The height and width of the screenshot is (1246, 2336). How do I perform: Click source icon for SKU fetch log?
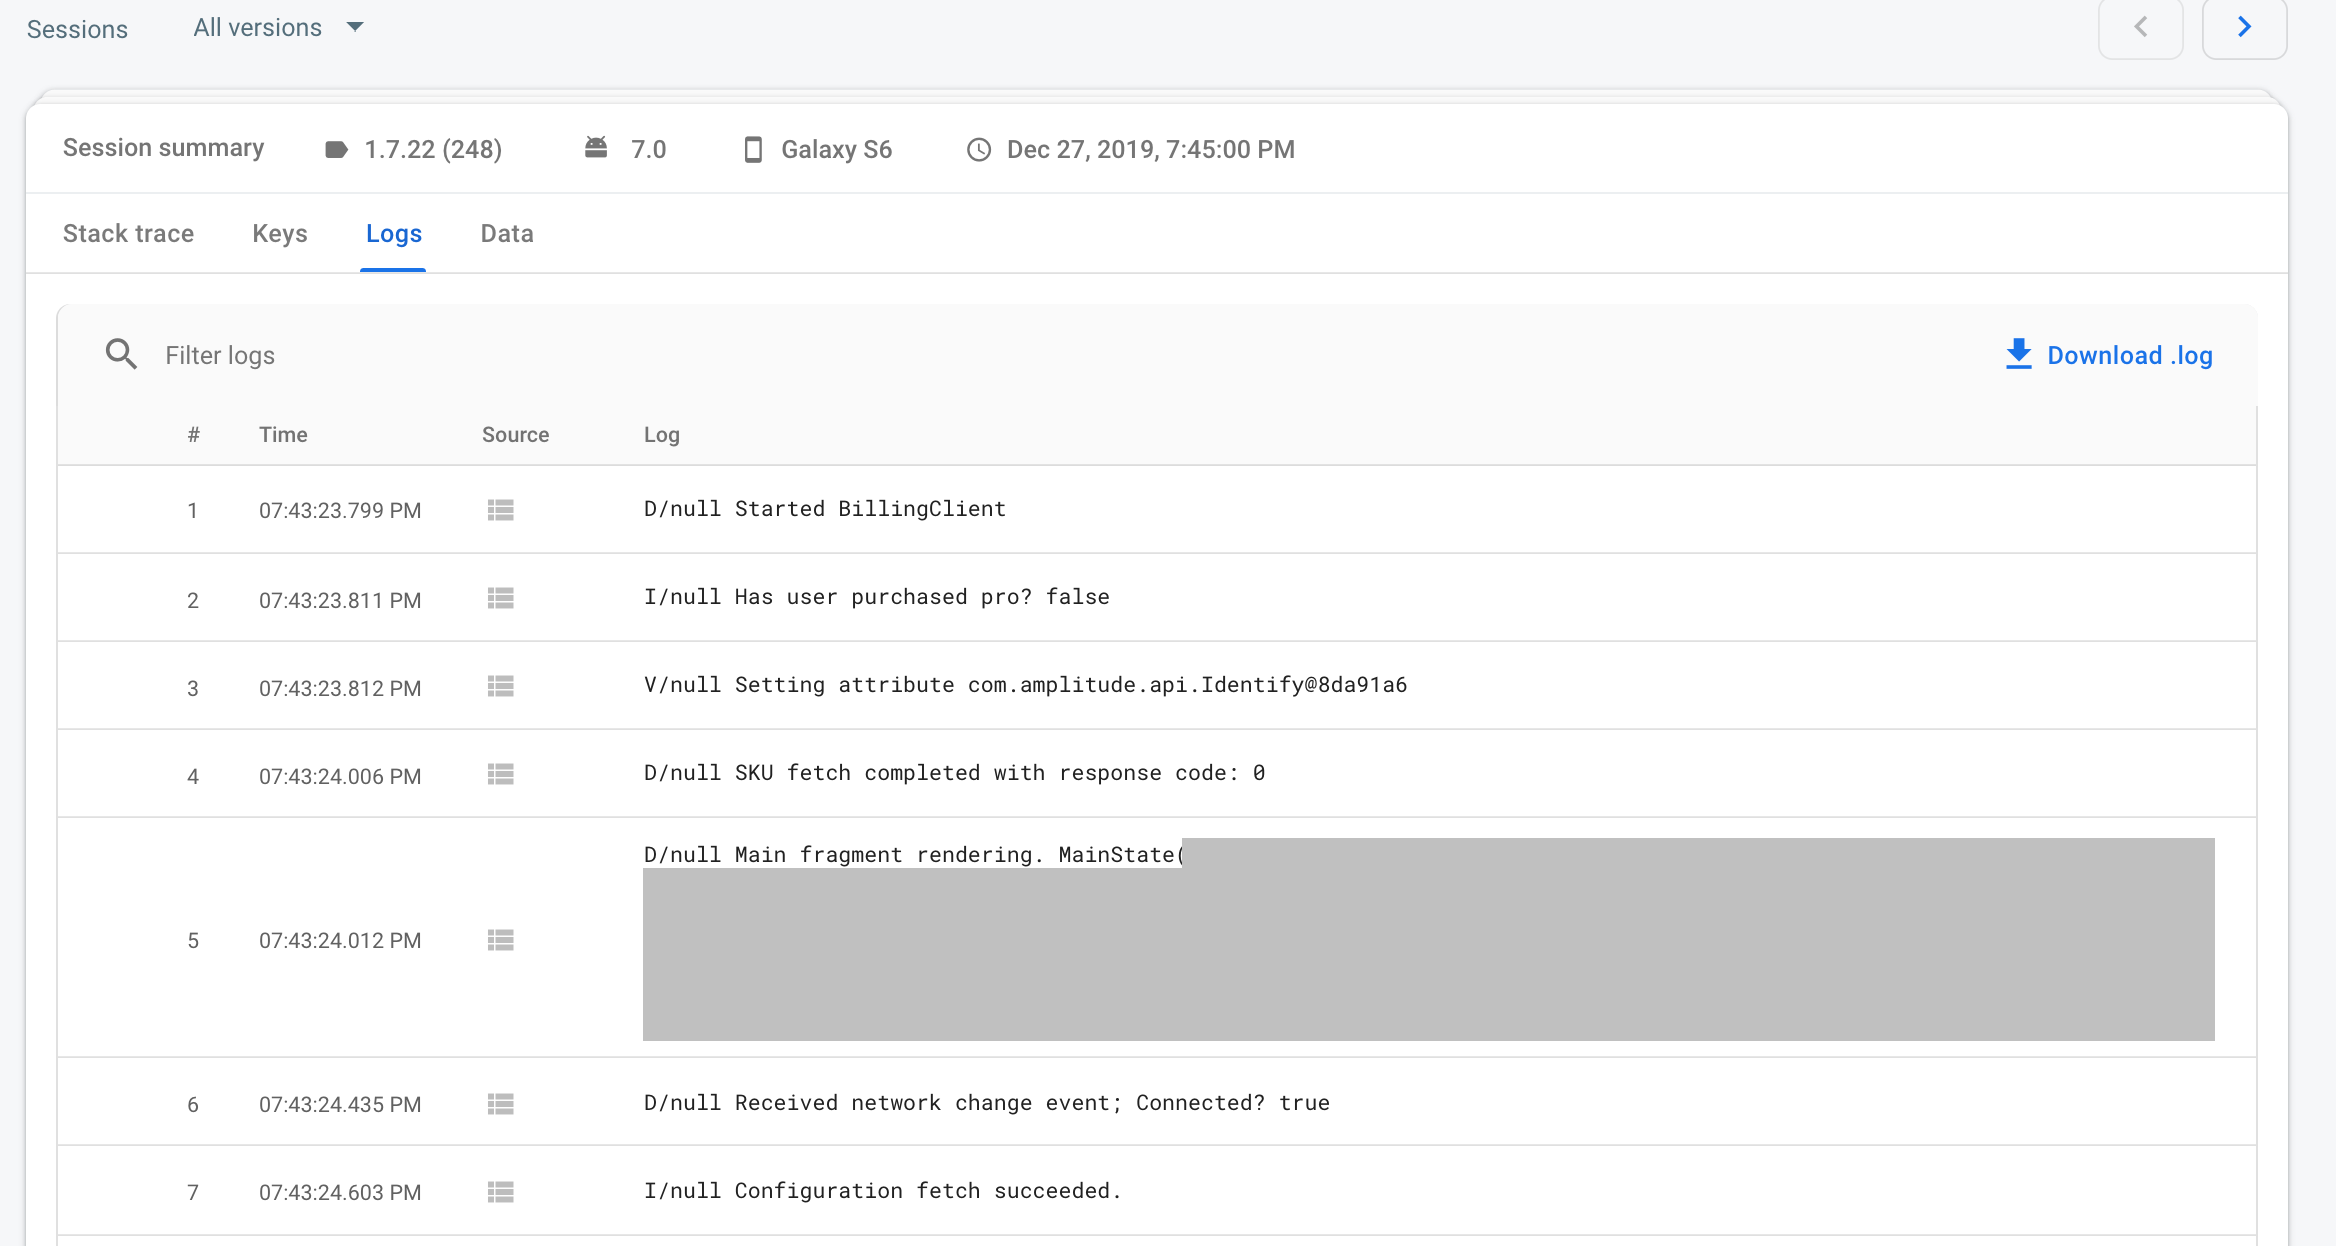click(500, 774)
